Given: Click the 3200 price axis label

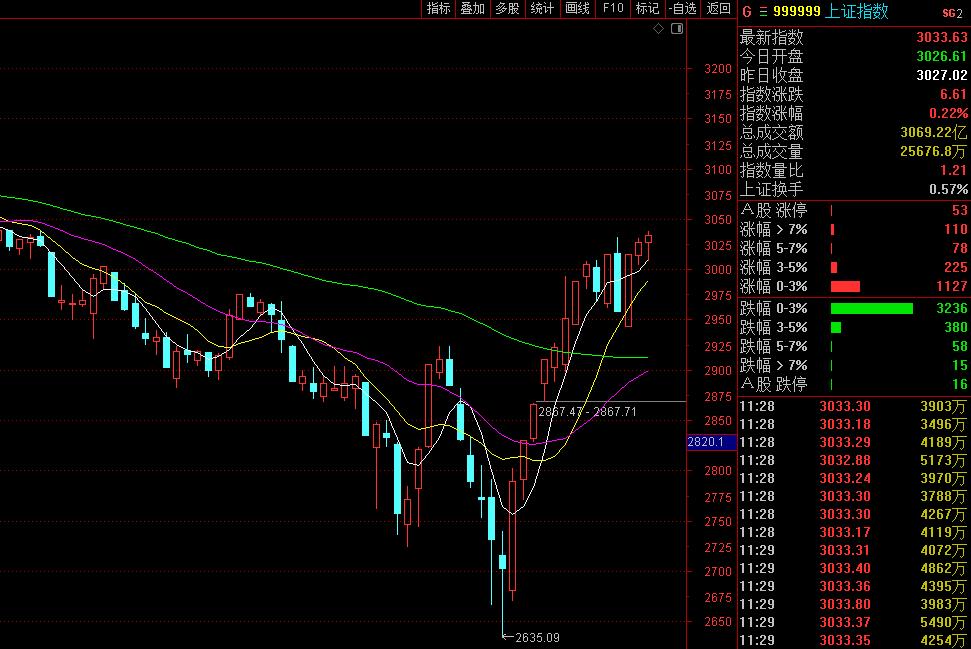Looking at the screenshot, I should pos(718,69).
